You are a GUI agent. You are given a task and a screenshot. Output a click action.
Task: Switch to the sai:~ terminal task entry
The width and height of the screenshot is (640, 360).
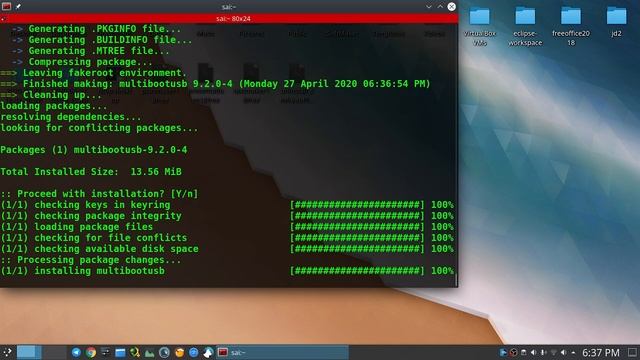tap(282, 352)
